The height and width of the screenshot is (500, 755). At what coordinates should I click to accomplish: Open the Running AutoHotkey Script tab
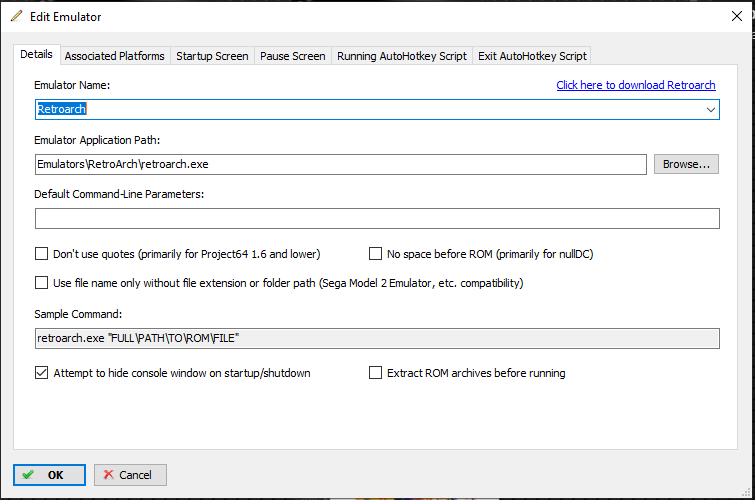point(402,56)
